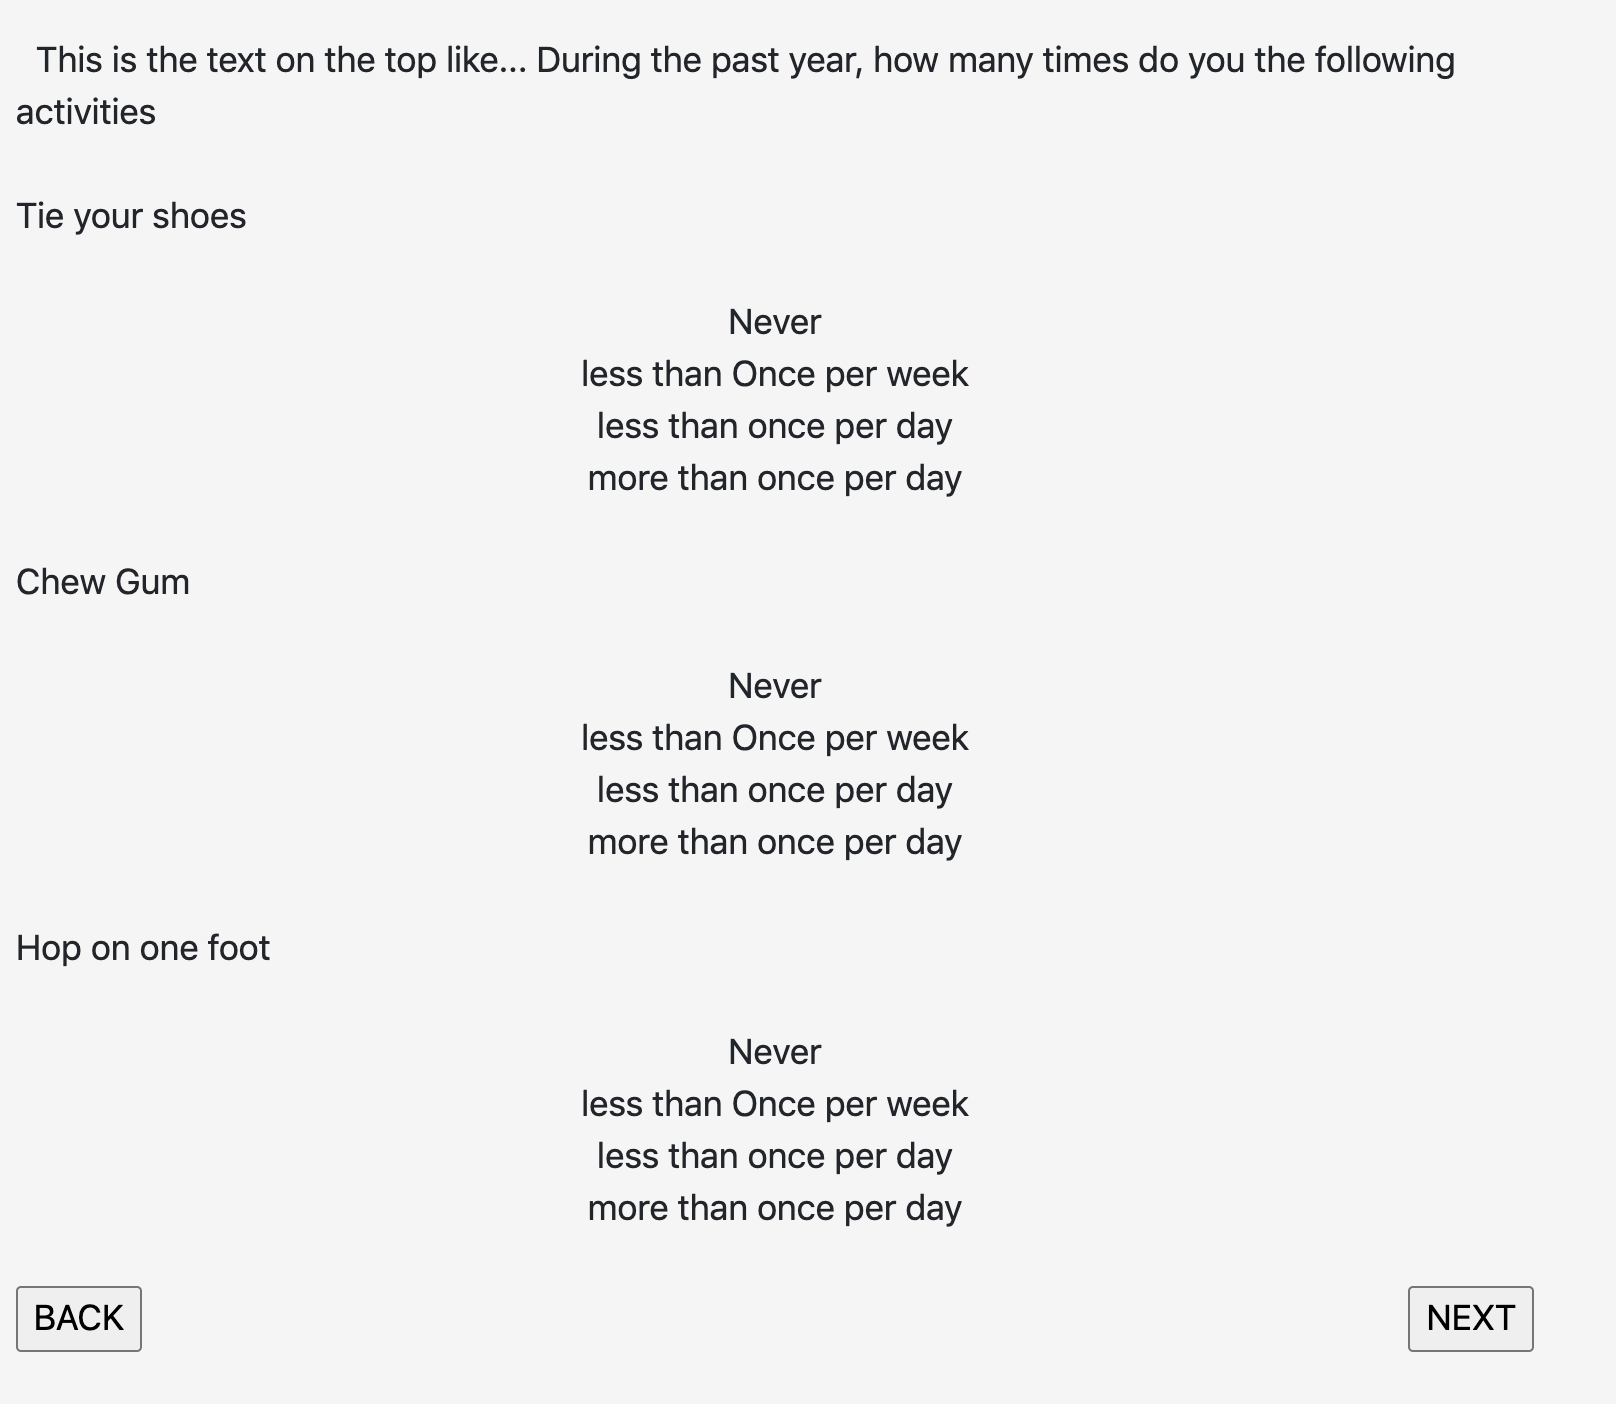This screenshot has width=1616, height=1404.
Task: Pick 'less than once per day' under Hop on one foot
Action: click(774, 1156)
